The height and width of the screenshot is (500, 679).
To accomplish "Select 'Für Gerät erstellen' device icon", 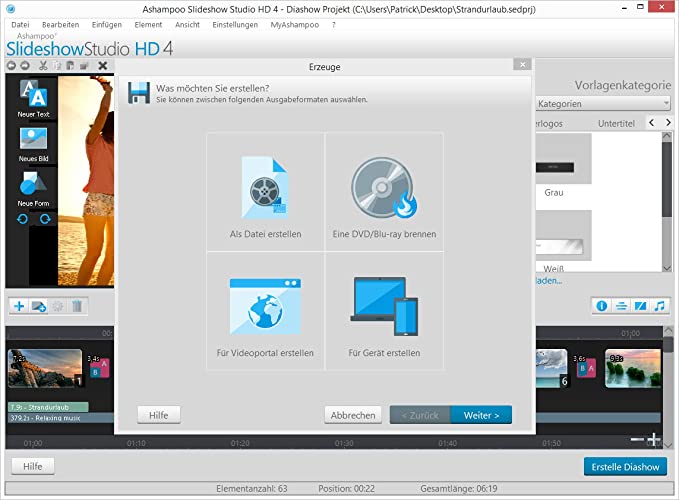I will pos(384,311).
